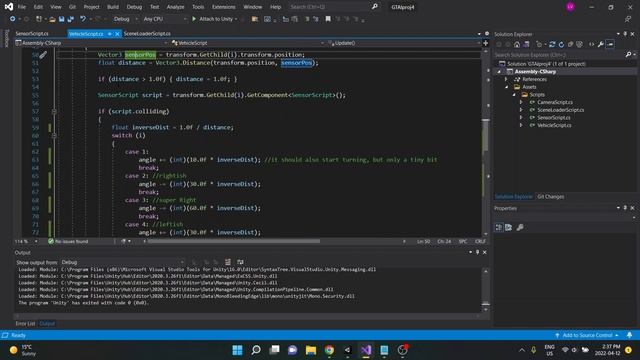Toggle Preview Selected Items in Solution Explorer
Image resolution: width=640 pixels, height=360 pixels.
tap(610, 44)
